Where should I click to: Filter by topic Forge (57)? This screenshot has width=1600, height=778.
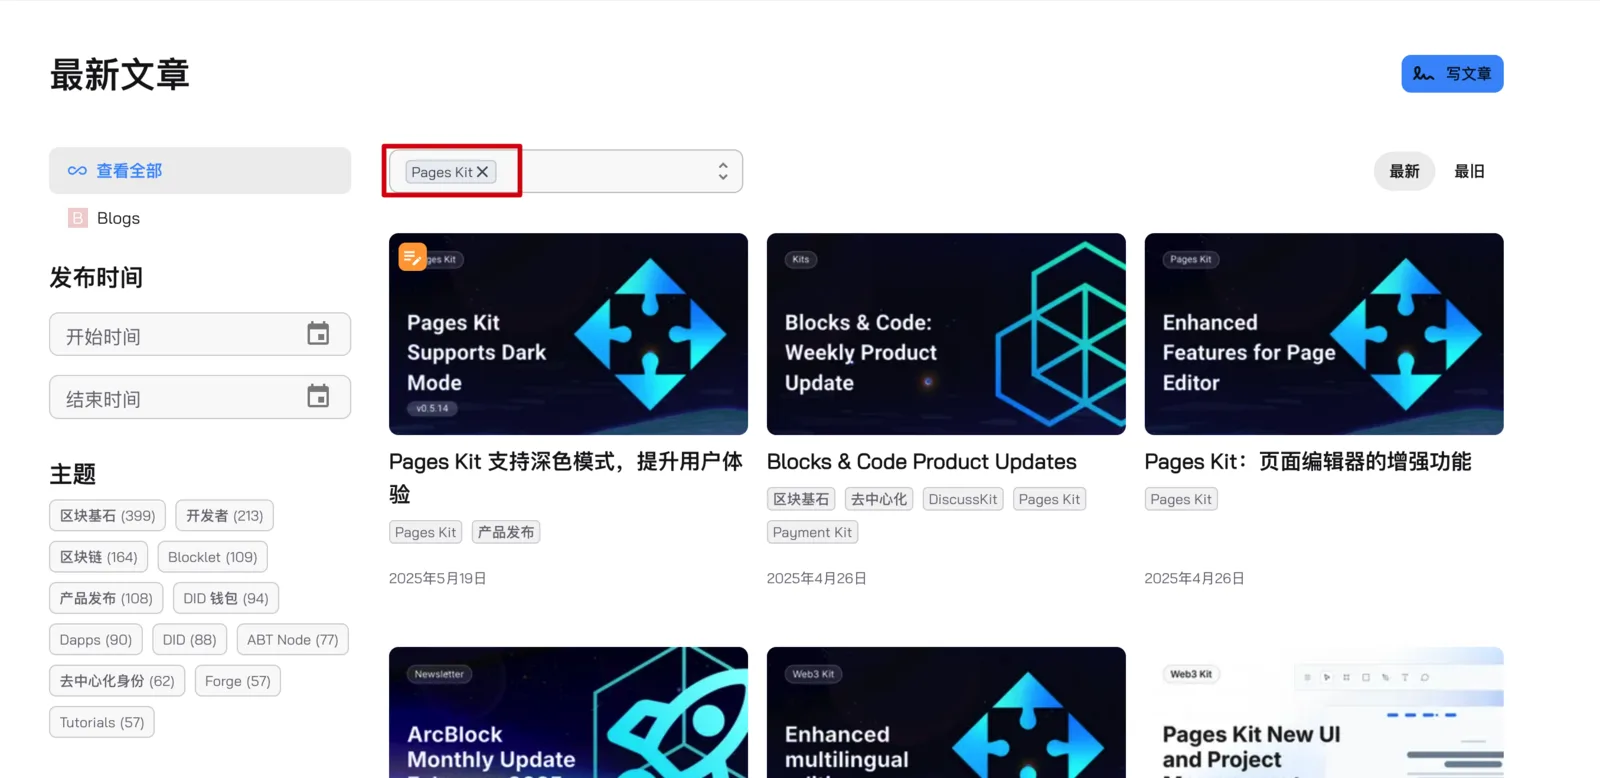pyautogui.click(x=238, y=681)
